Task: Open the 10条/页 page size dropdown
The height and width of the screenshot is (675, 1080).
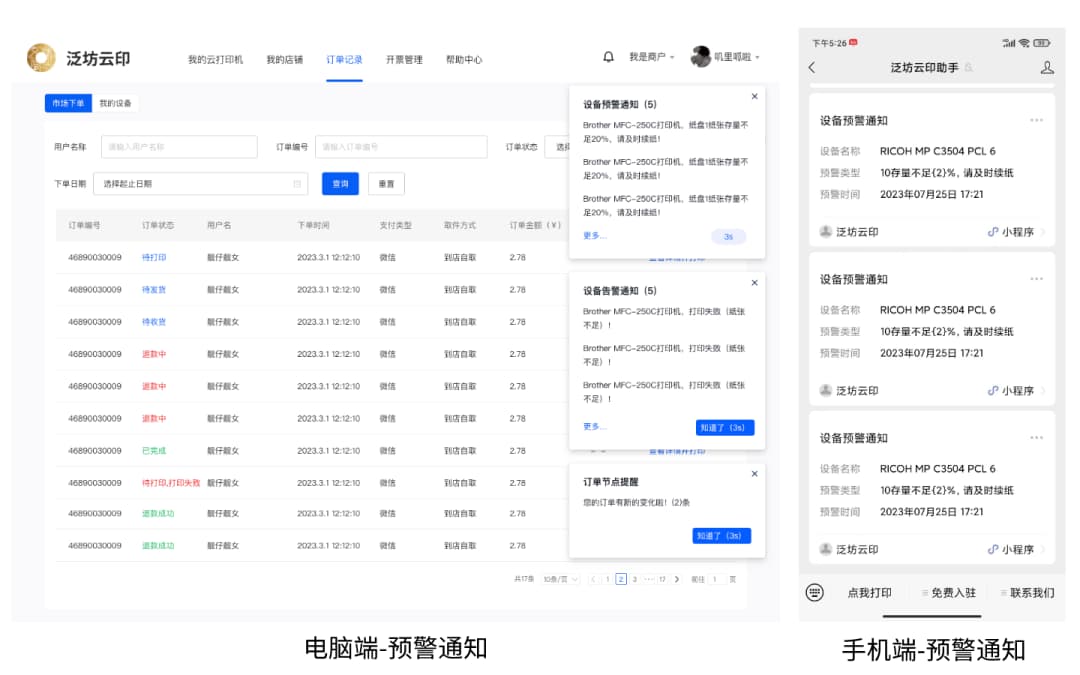Action: coord(561,579)
